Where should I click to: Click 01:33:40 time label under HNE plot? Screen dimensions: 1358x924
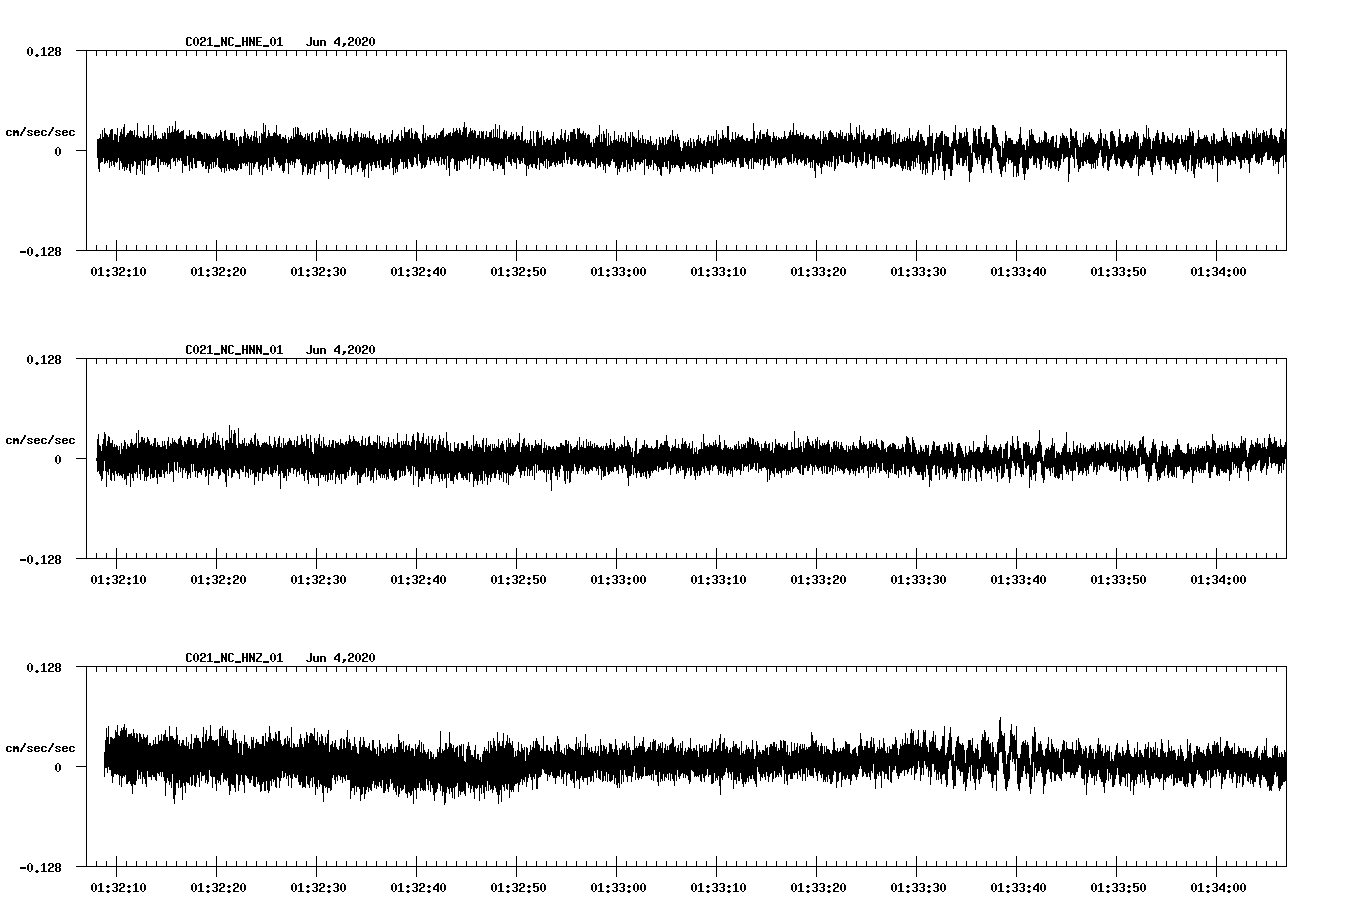click(1018, 272)
